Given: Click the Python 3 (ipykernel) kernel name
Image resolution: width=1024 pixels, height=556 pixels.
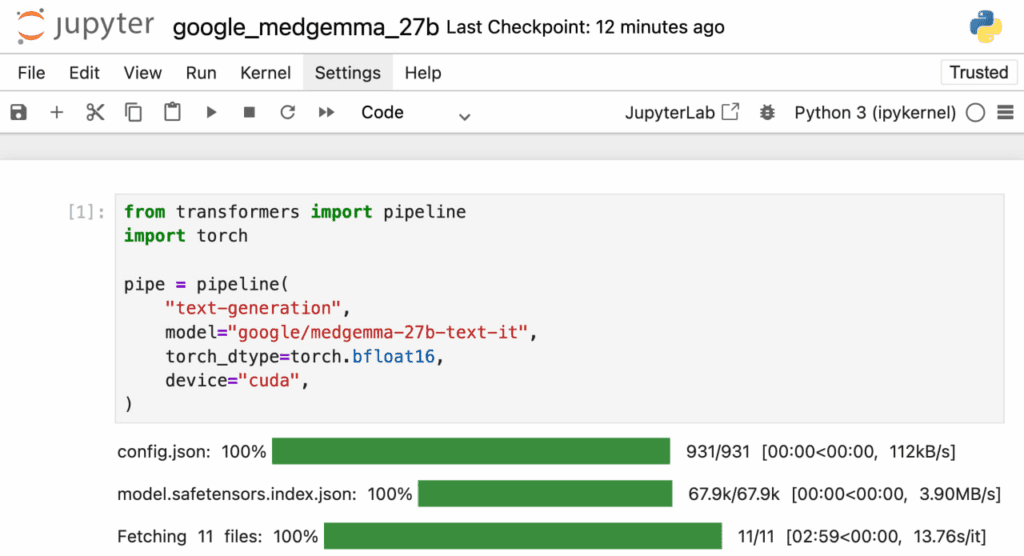Looking at the screenshot, I should [x=875, y=113].
